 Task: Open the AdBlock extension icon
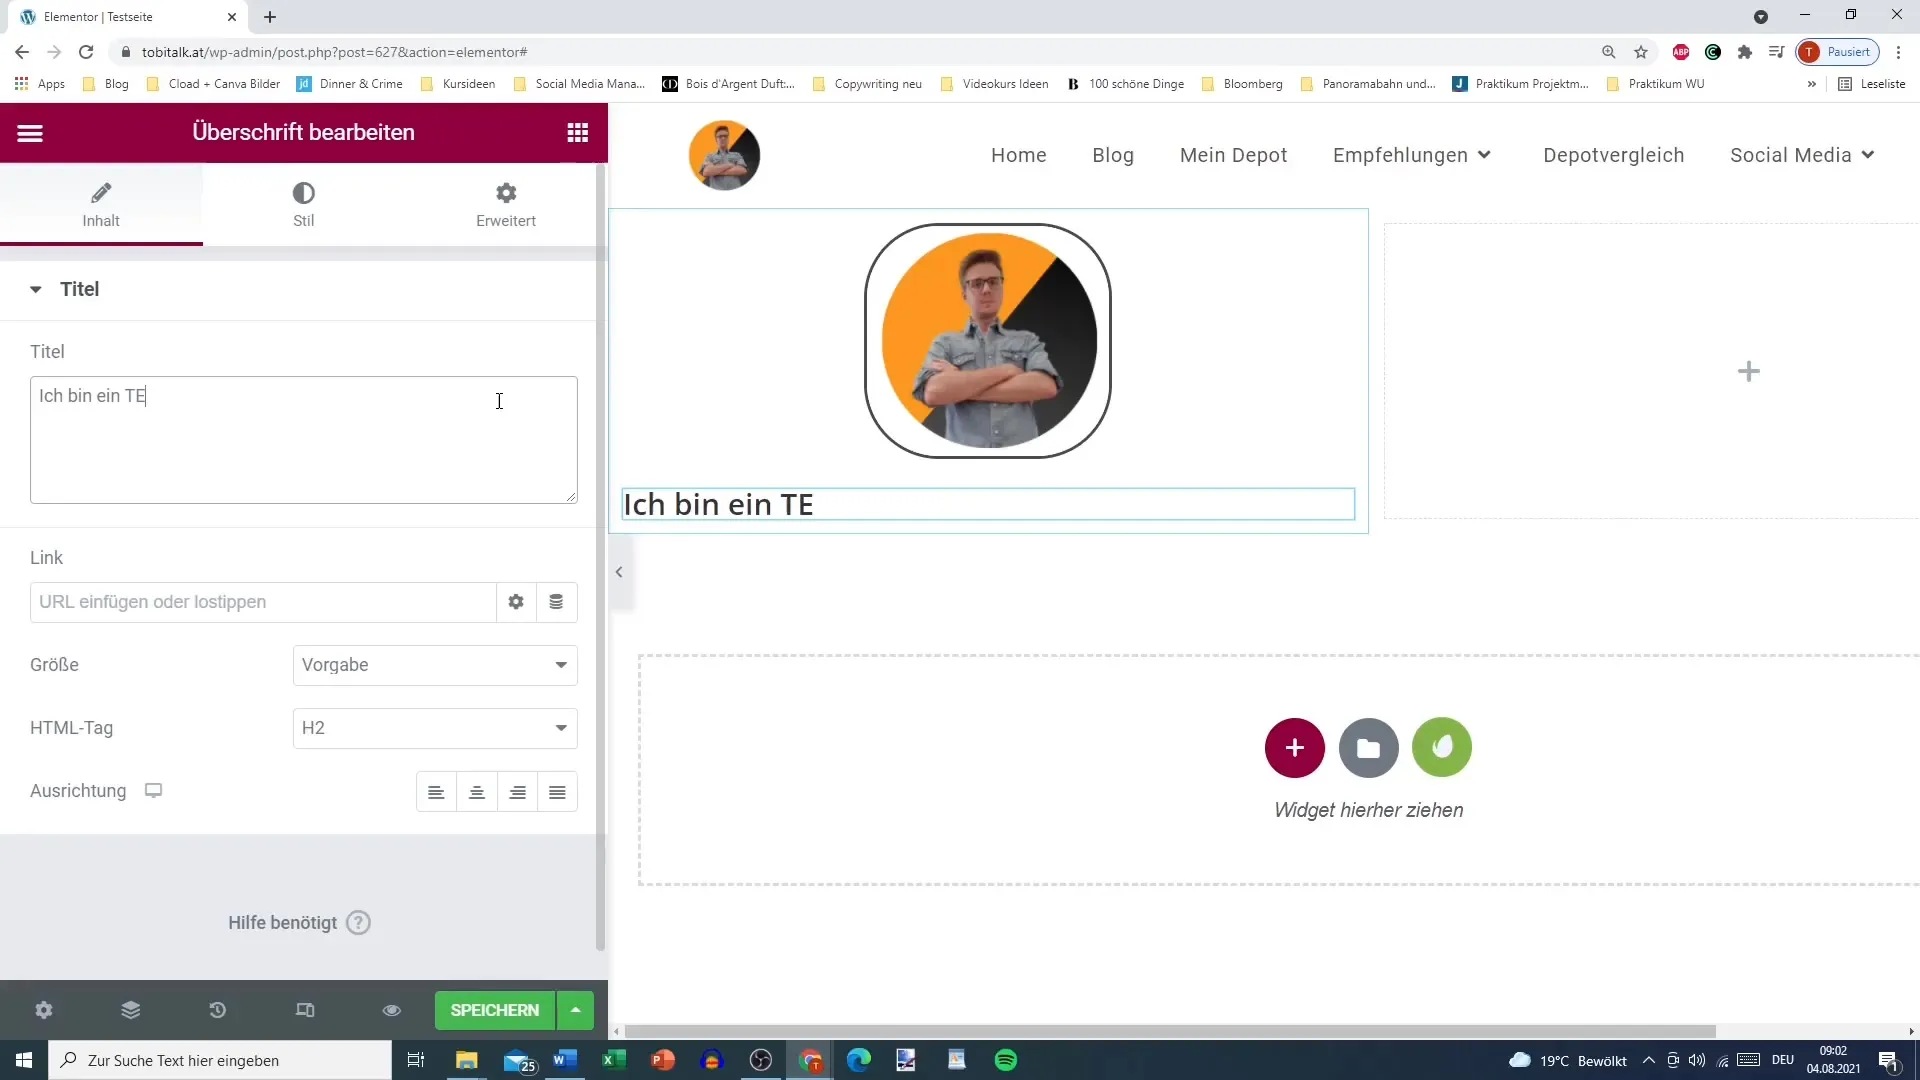pos(1681,52)
